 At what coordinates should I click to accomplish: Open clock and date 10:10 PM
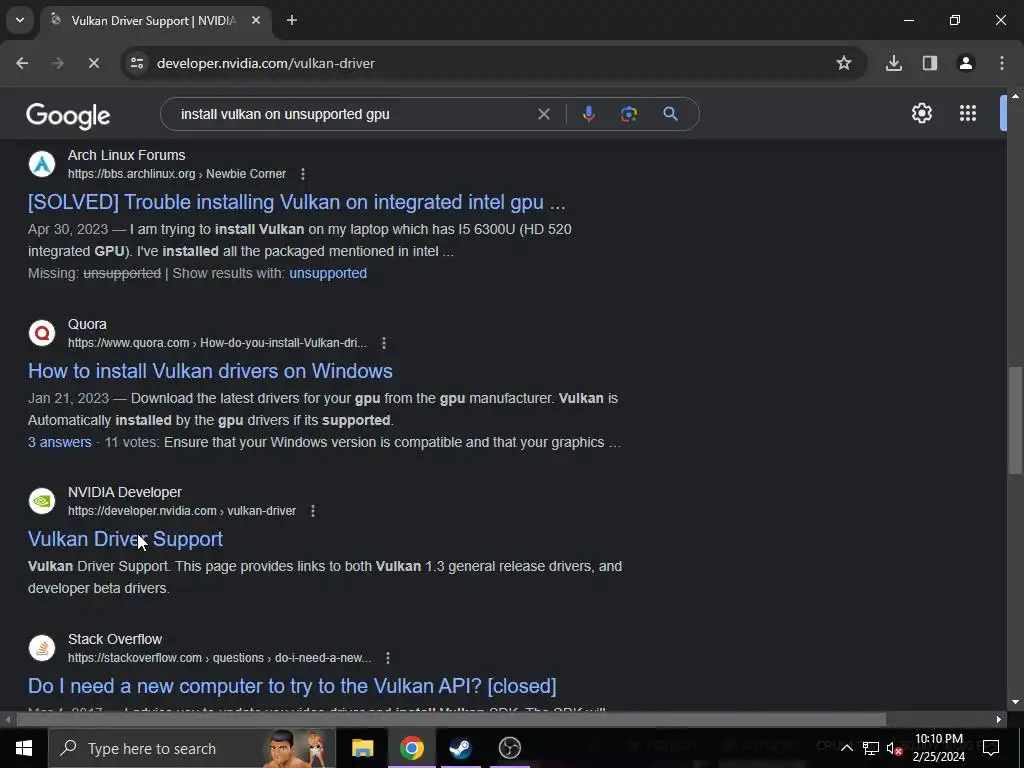pos(938,748)
